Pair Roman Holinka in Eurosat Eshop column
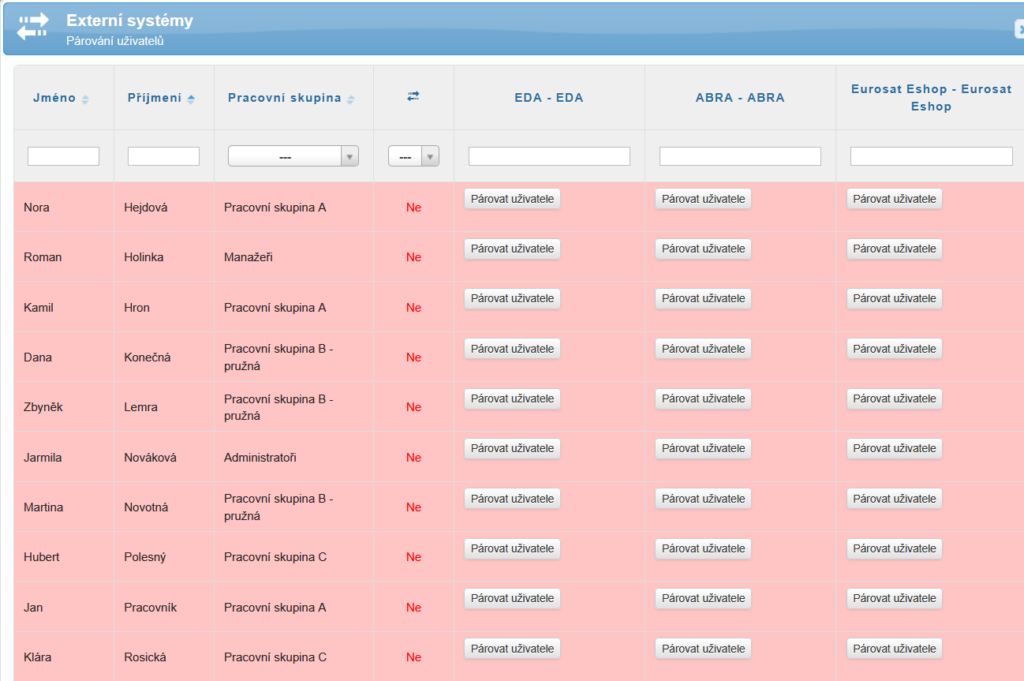The height and width of the screenshot is (681, 1024). point(895,249)
